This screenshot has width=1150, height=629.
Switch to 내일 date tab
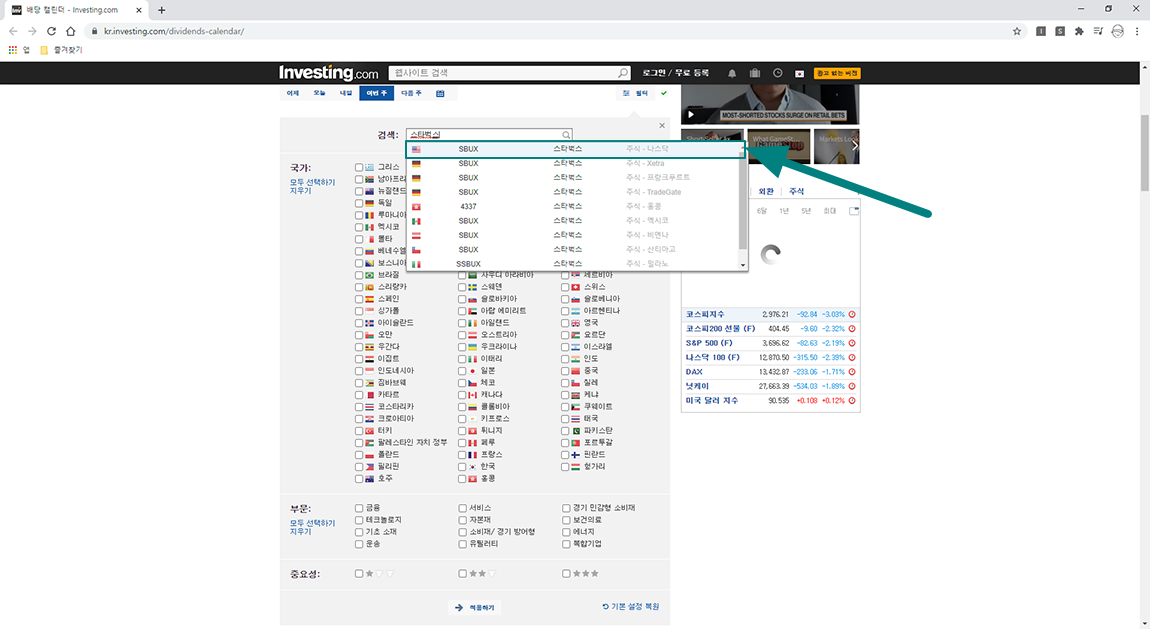(345, 93)
